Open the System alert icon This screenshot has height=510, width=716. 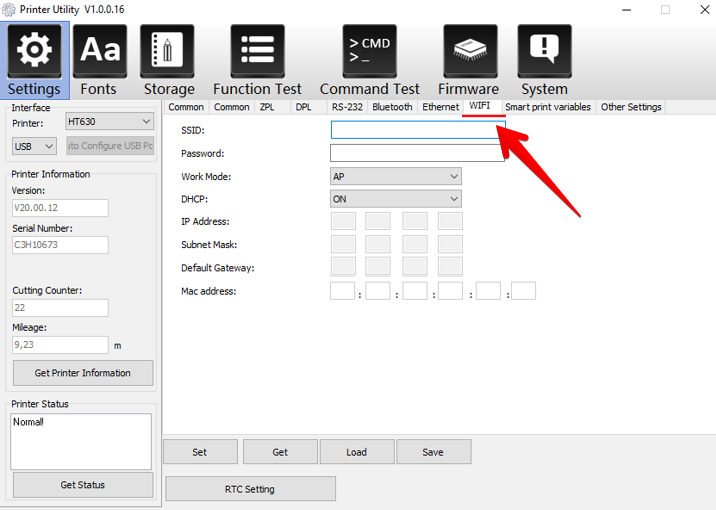click(544, 52)
